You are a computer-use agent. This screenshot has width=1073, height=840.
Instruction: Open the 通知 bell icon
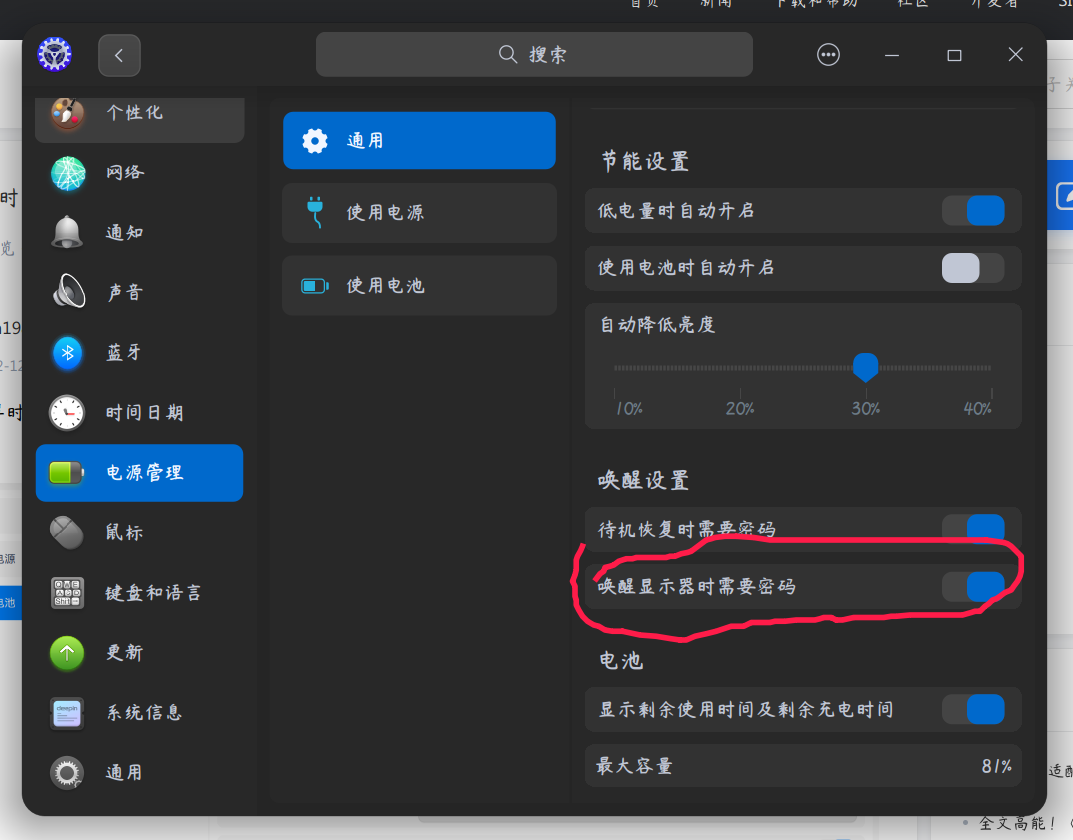pos(67,233)
